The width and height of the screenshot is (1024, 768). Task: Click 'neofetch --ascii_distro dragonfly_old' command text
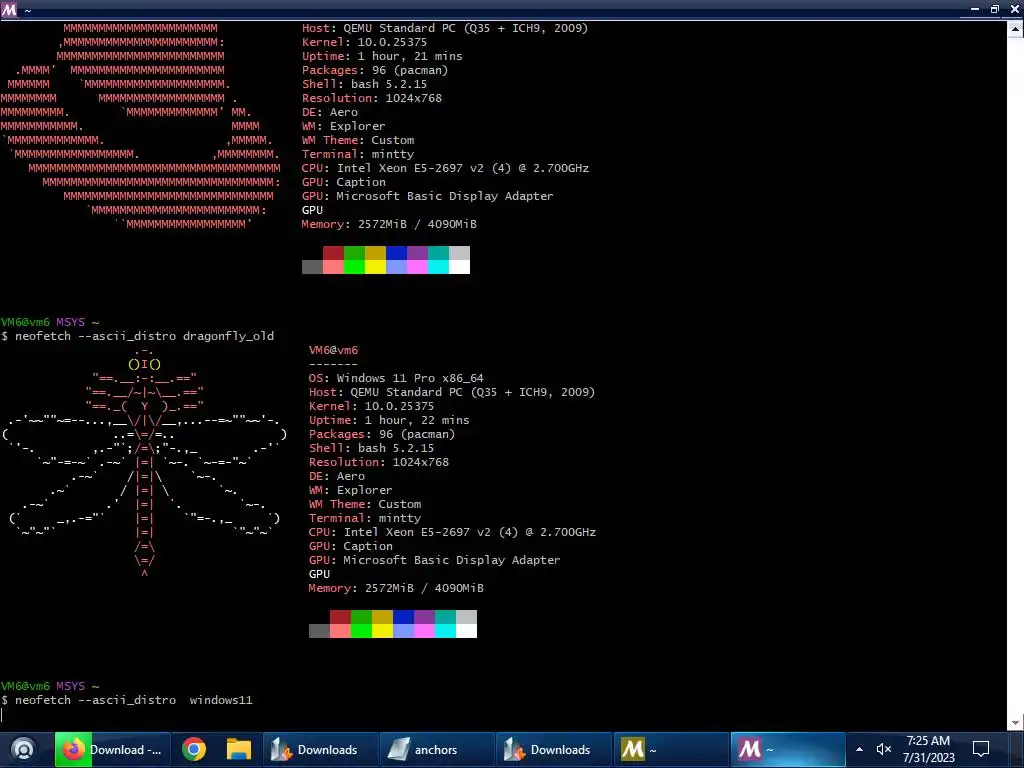[x=144, y=336]
